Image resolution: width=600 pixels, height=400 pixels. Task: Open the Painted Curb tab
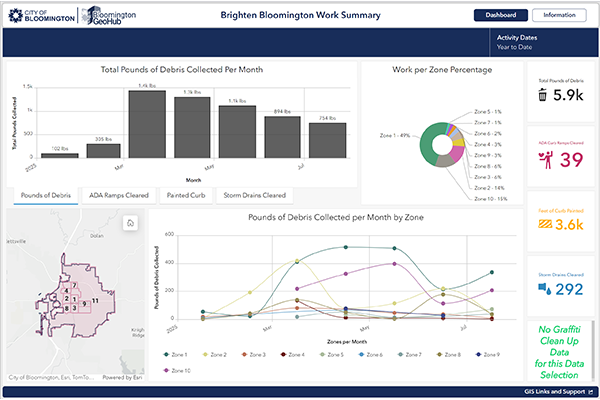pos(185,195)
